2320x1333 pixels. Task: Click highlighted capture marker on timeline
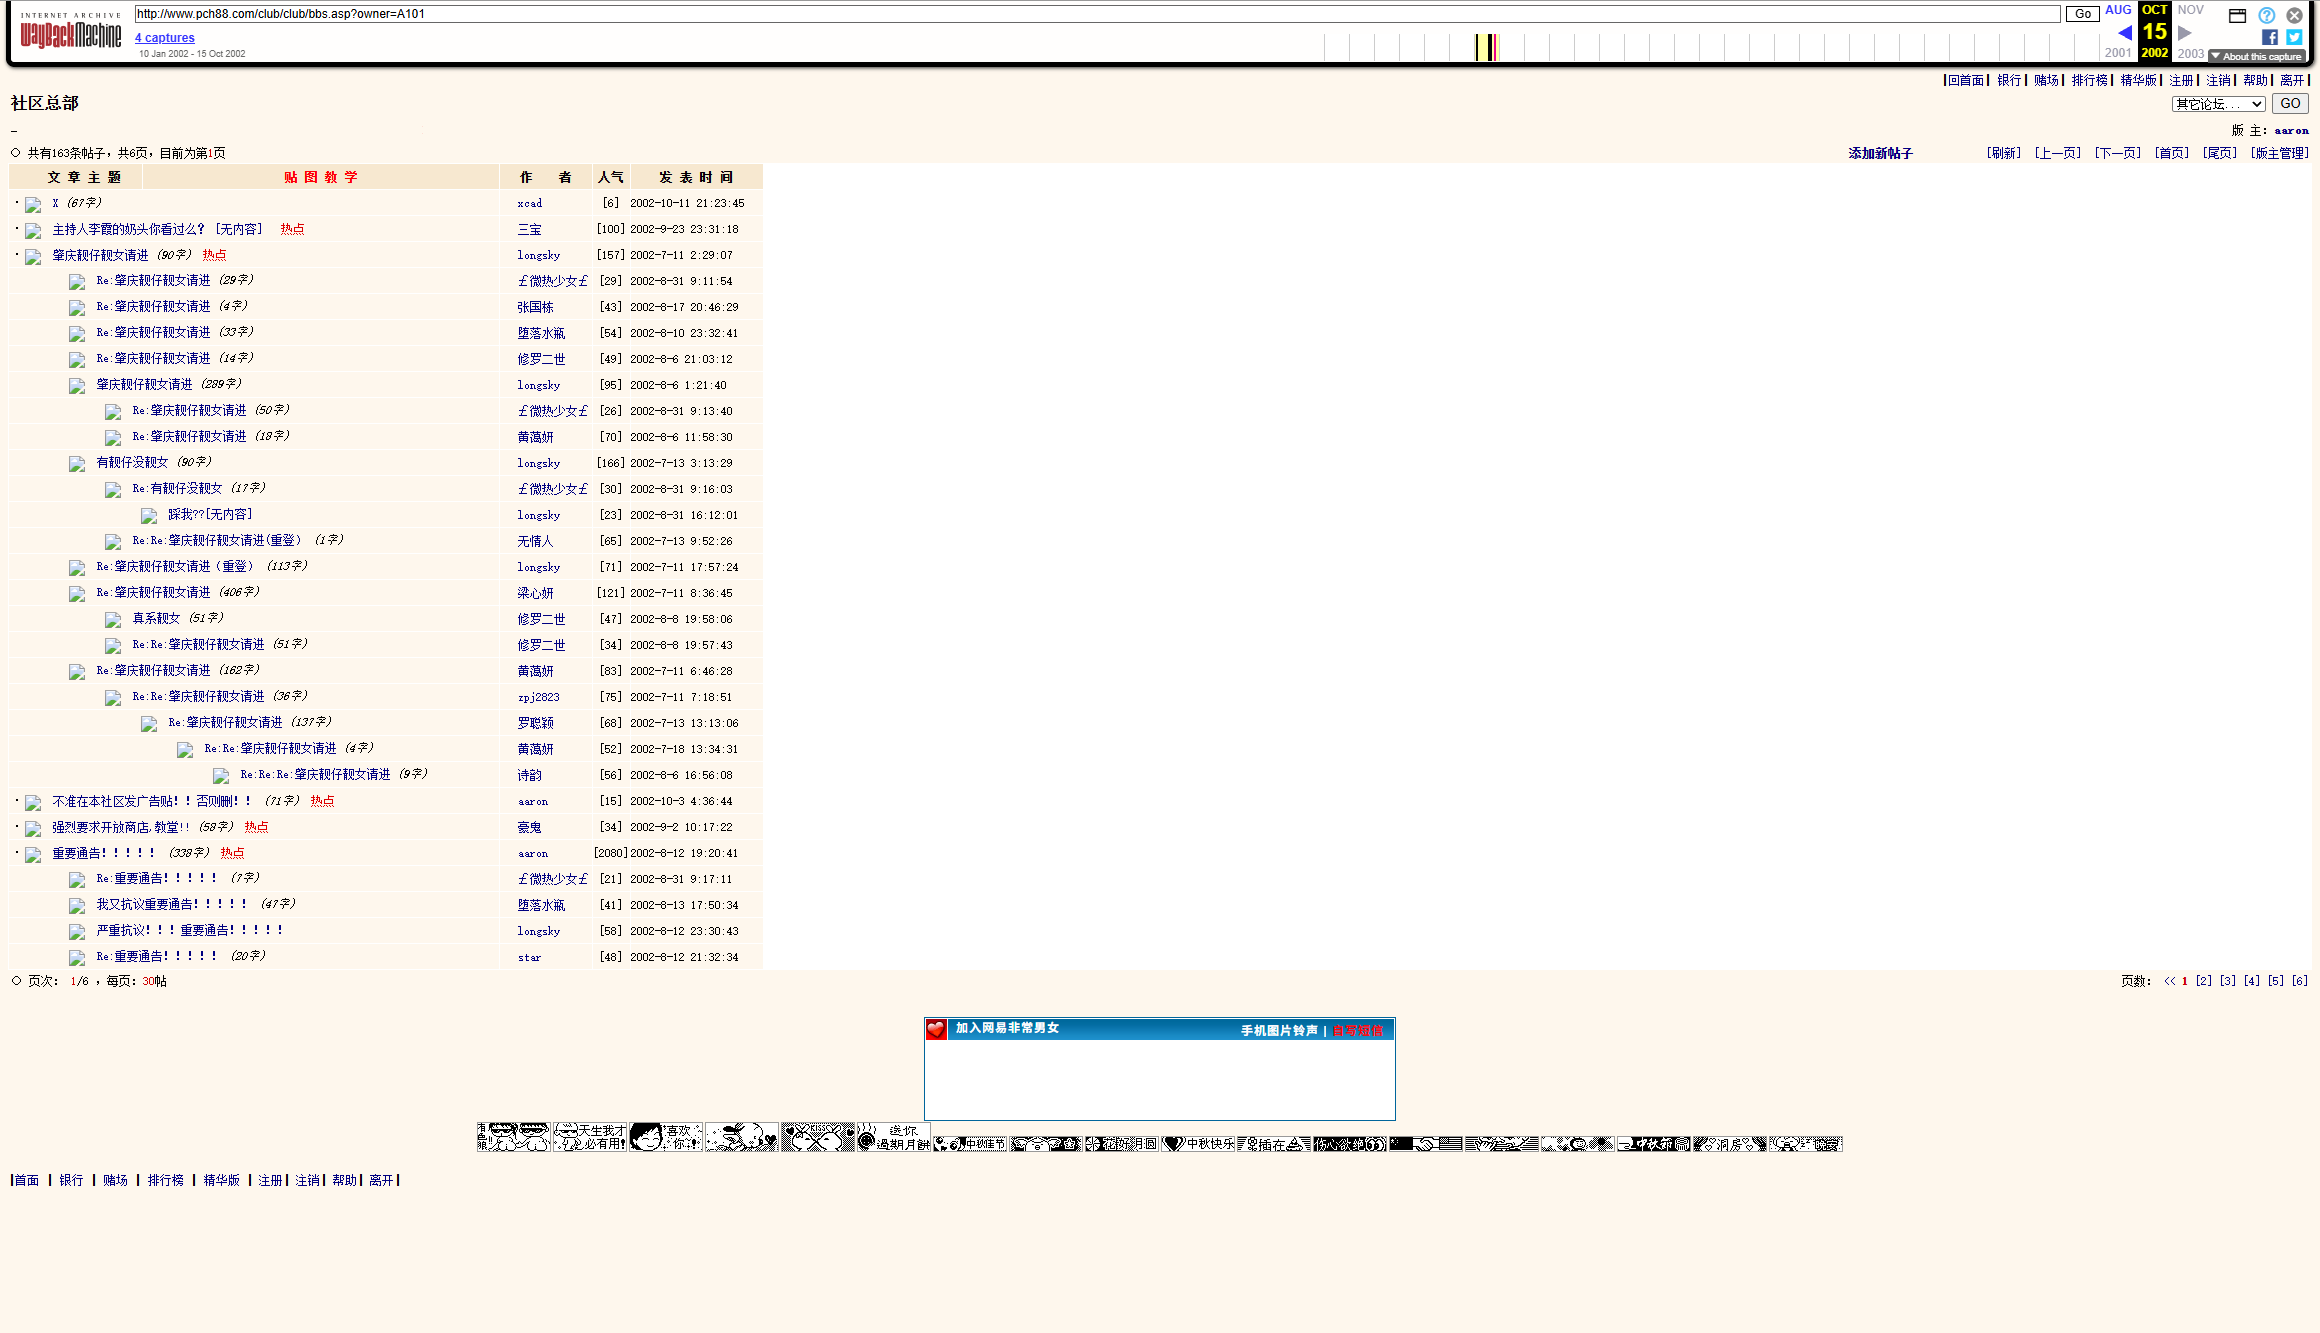[1494, 47]
